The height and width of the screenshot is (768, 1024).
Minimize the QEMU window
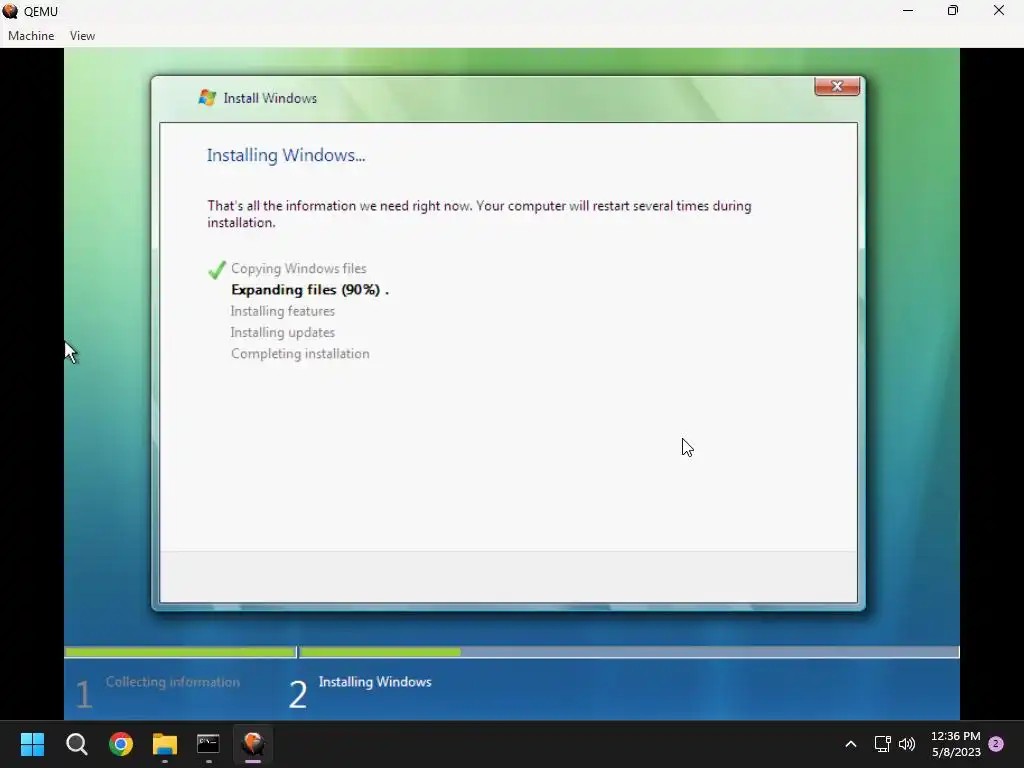[x=908, y=11]
